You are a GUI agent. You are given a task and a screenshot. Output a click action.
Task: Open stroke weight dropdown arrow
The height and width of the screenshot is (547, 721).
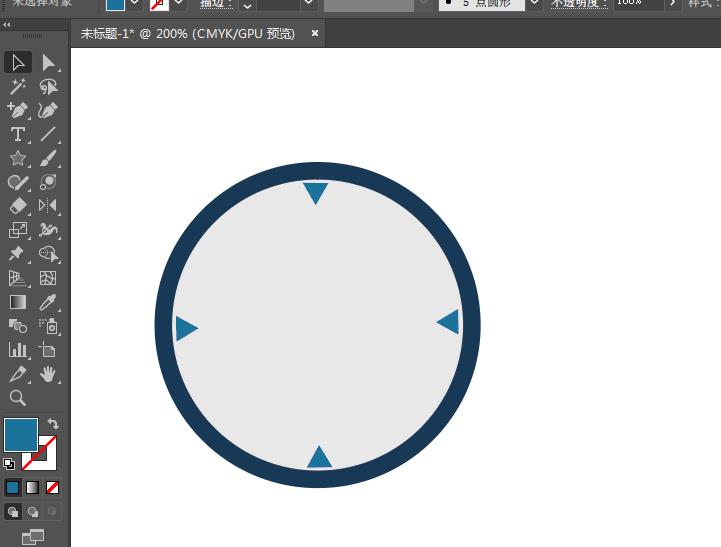309,4
